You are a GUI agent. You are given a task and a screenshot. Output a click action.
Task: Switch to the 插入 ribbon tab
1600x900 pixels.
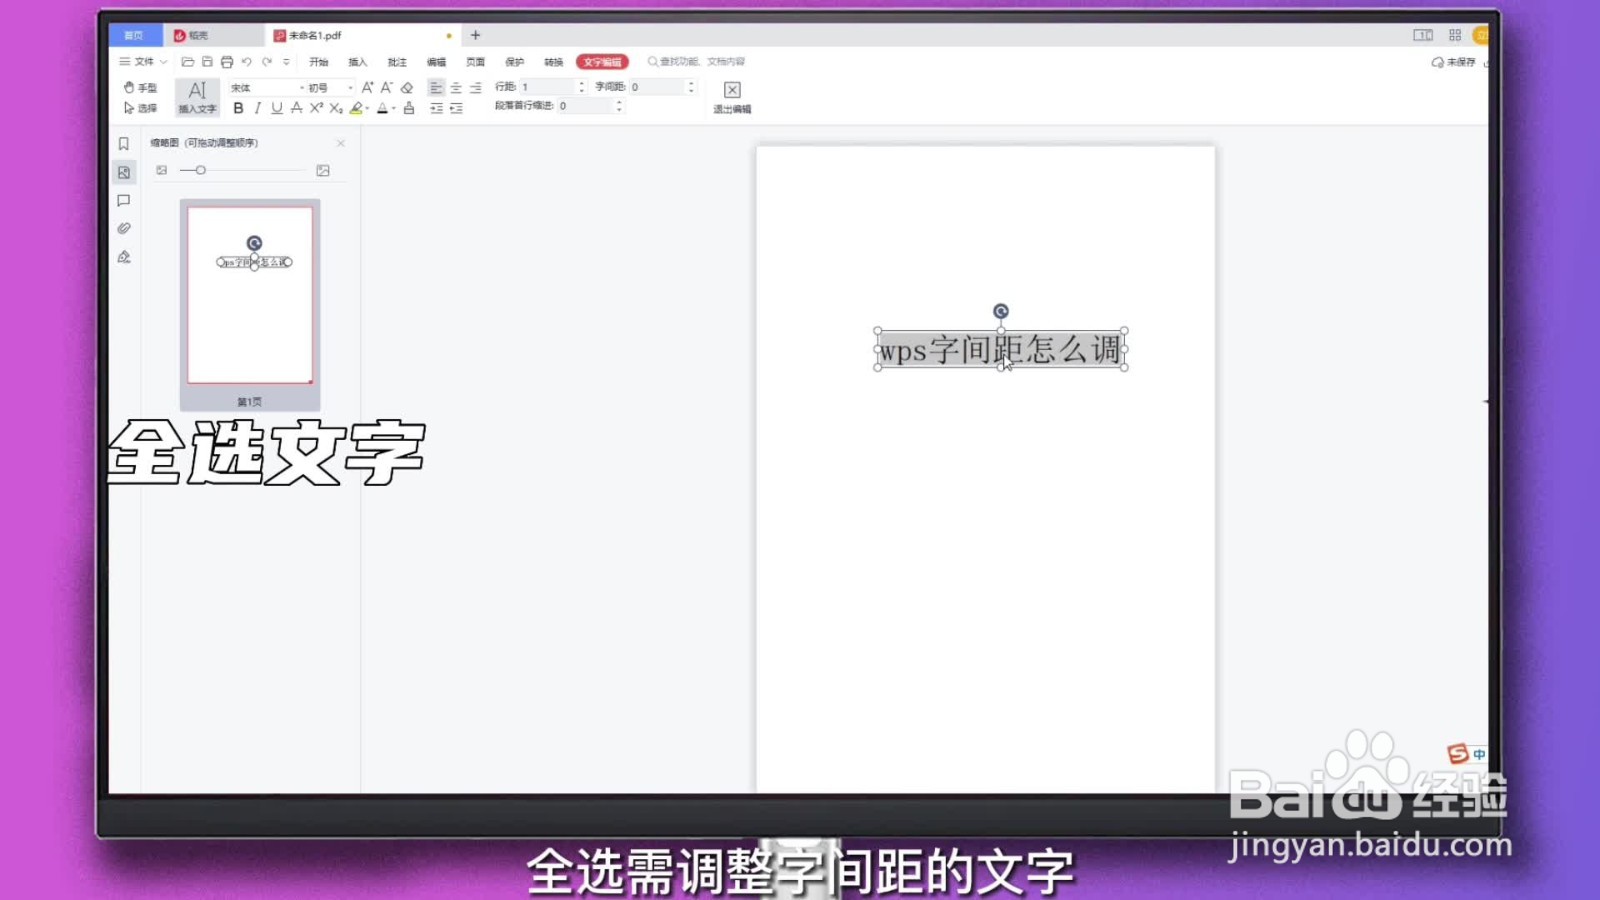click(x=358, y=61)
